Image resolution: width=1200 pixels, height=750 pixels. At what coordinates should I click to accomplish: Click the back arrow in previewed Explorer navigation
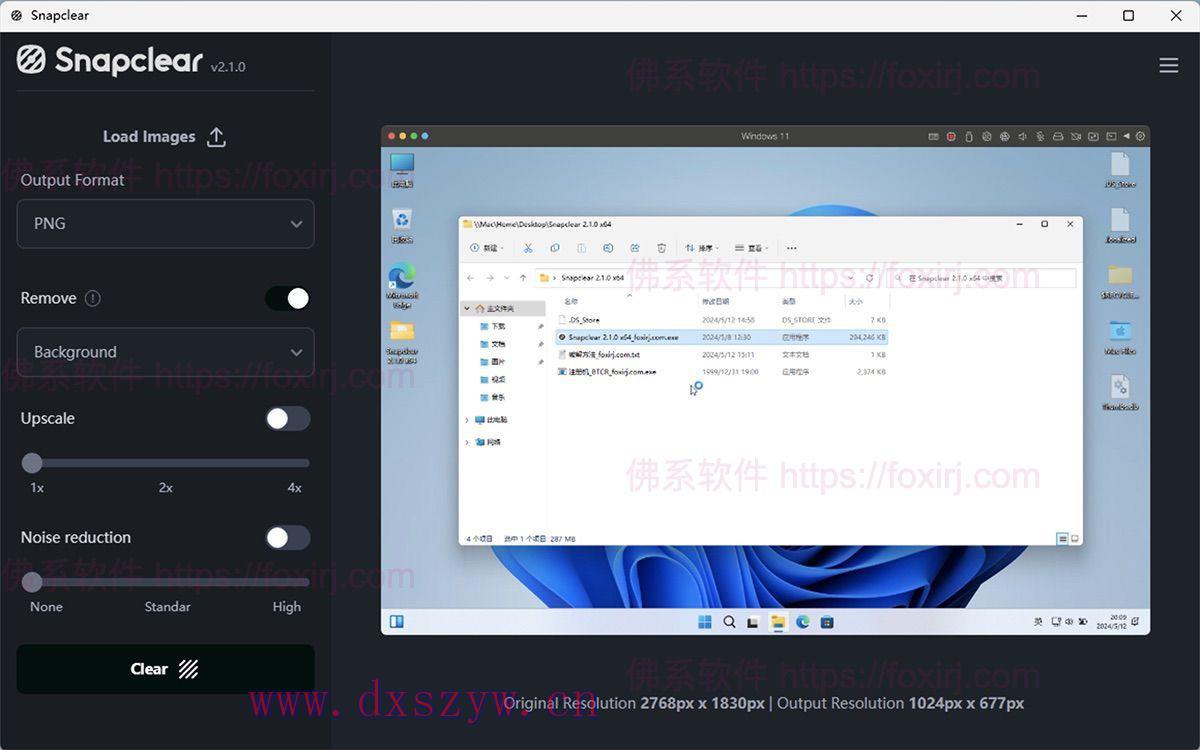[472, 278]
